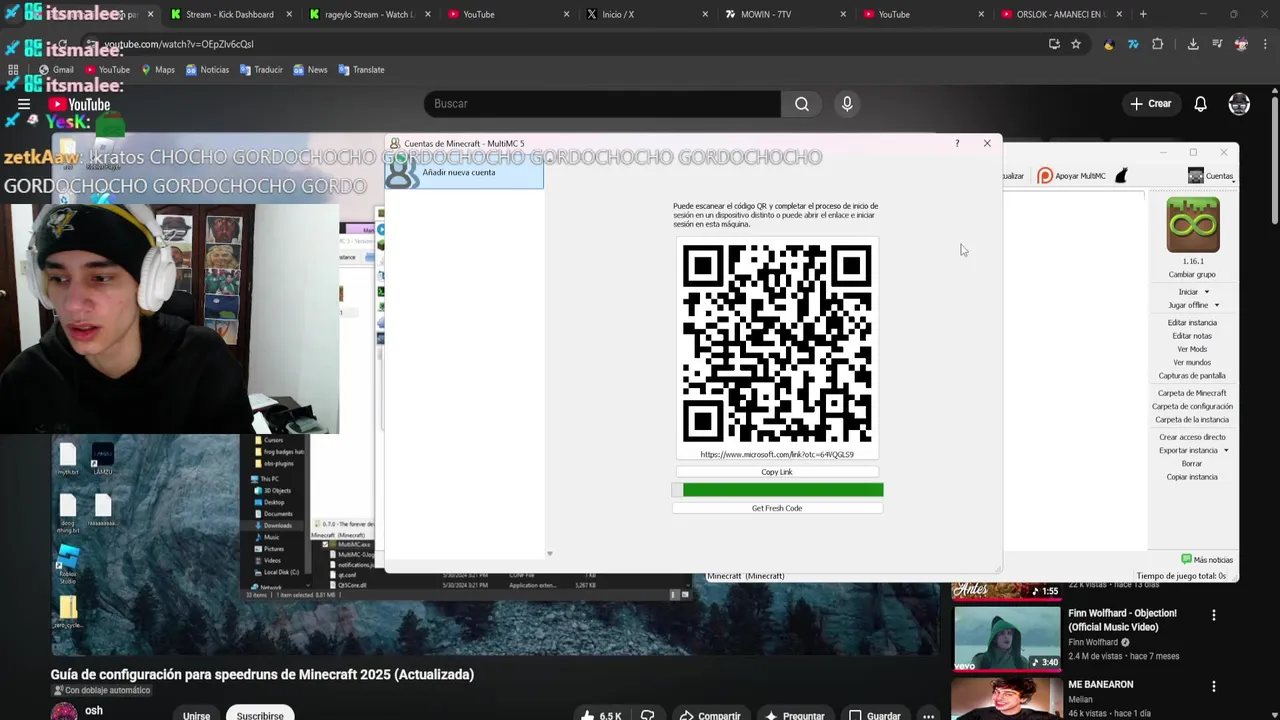Click Copiar instancia in MultiMC
The image size is (1280, 720).
(1192, 477)
